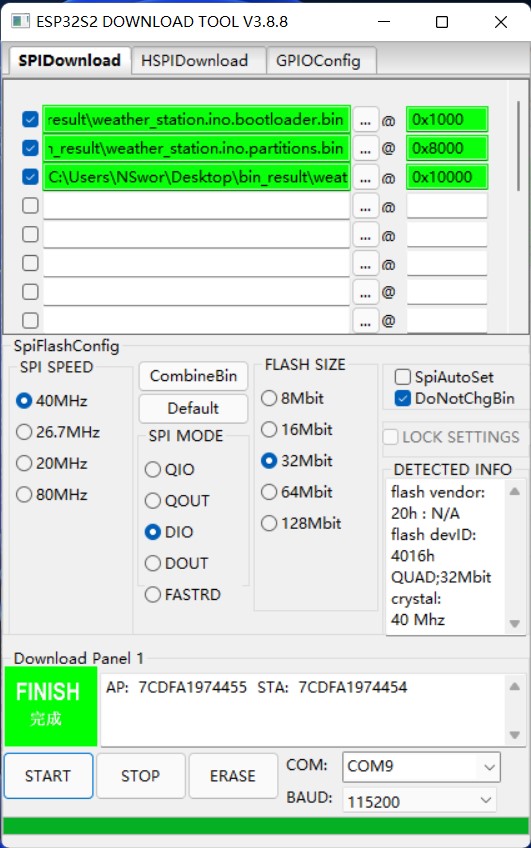Switch to the HSPIDownload tab
This screenshot has height=848, width=531.
tap(198, 60)
